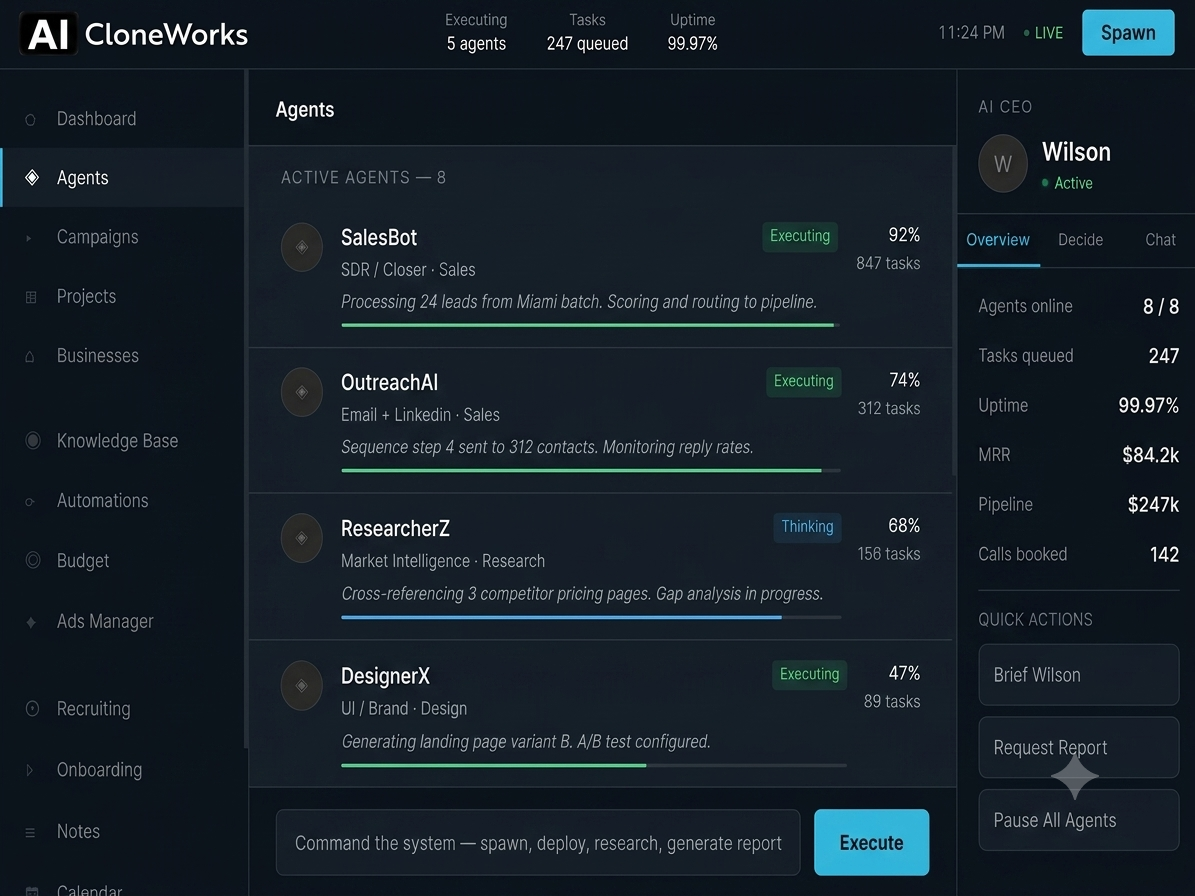
Task: Click the MRR value $84.2k
Action: click(1150, 456)
